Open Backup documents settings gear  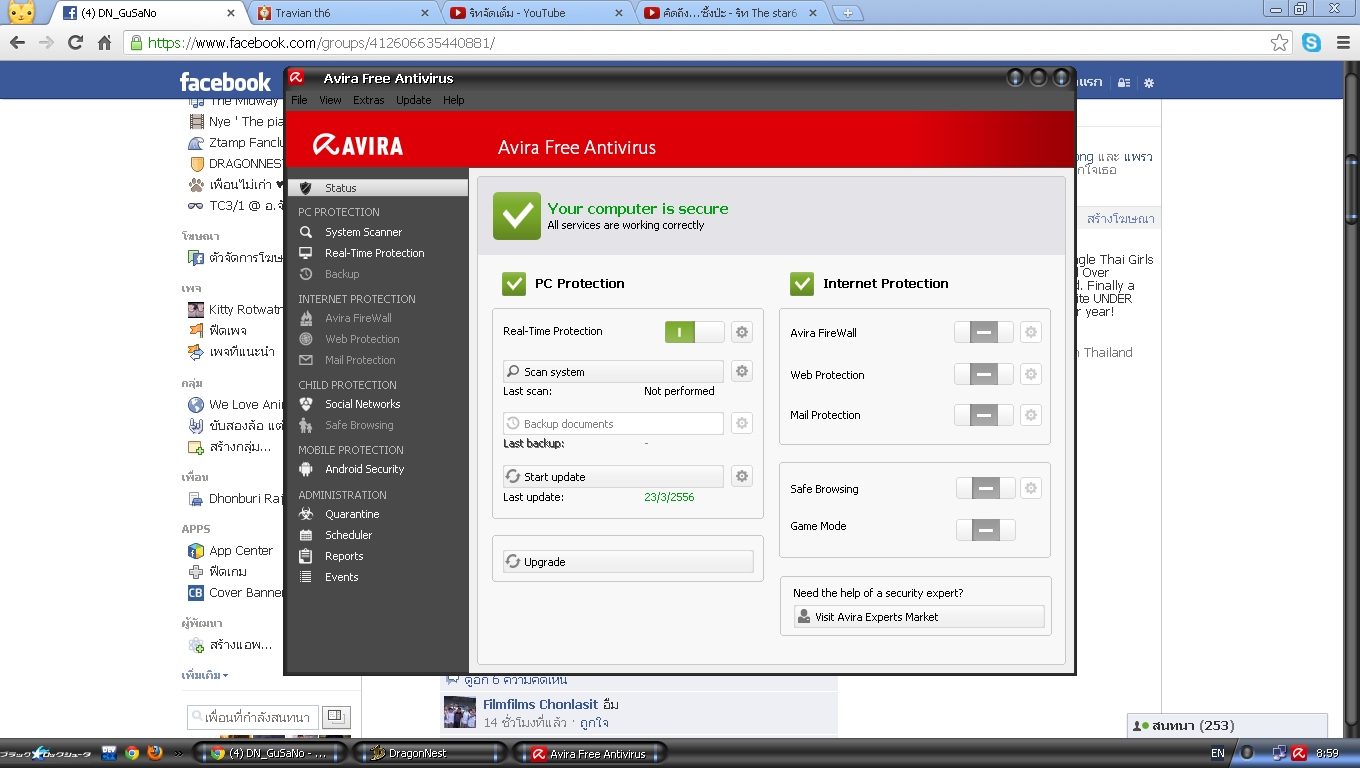coord(742,424)
